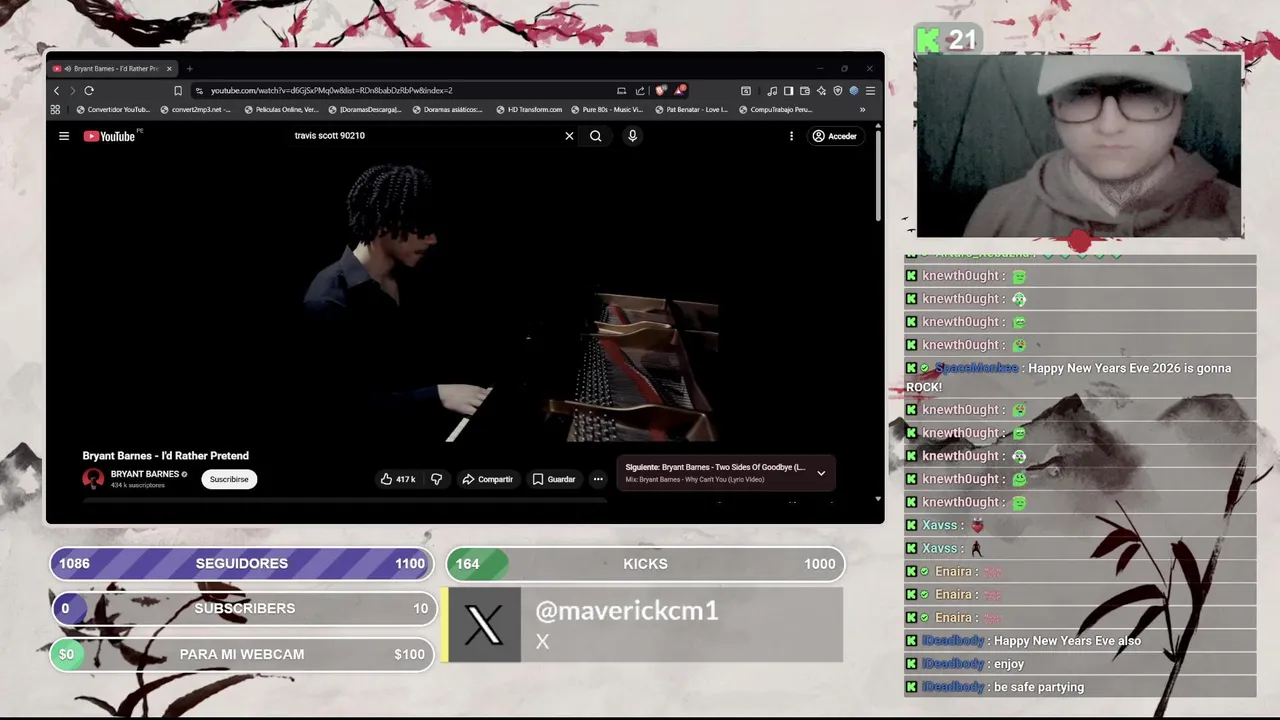Viewport: 1280px width, 720px height.
Task: Bookmark this page using the address bar icon
Action: point(178,90)
